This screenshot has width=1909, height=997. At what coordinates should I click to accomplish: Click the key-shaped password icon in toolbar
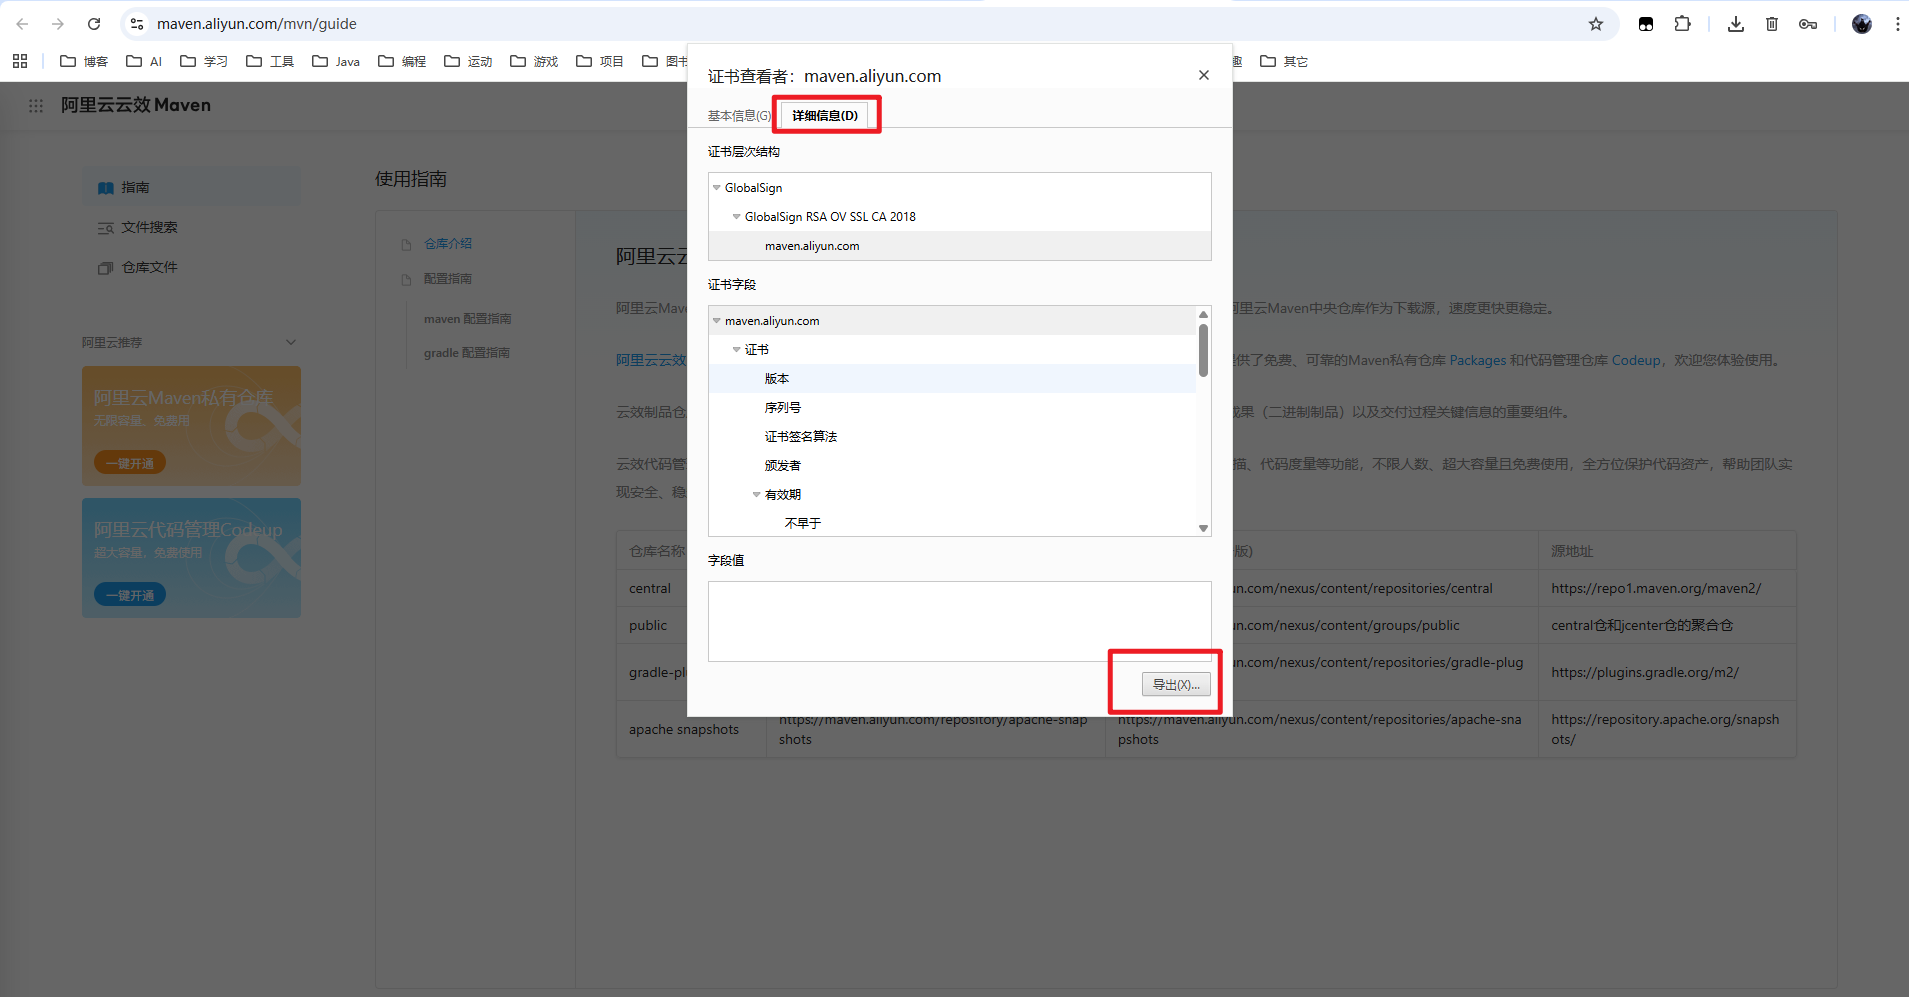(x=1807, y=24)
